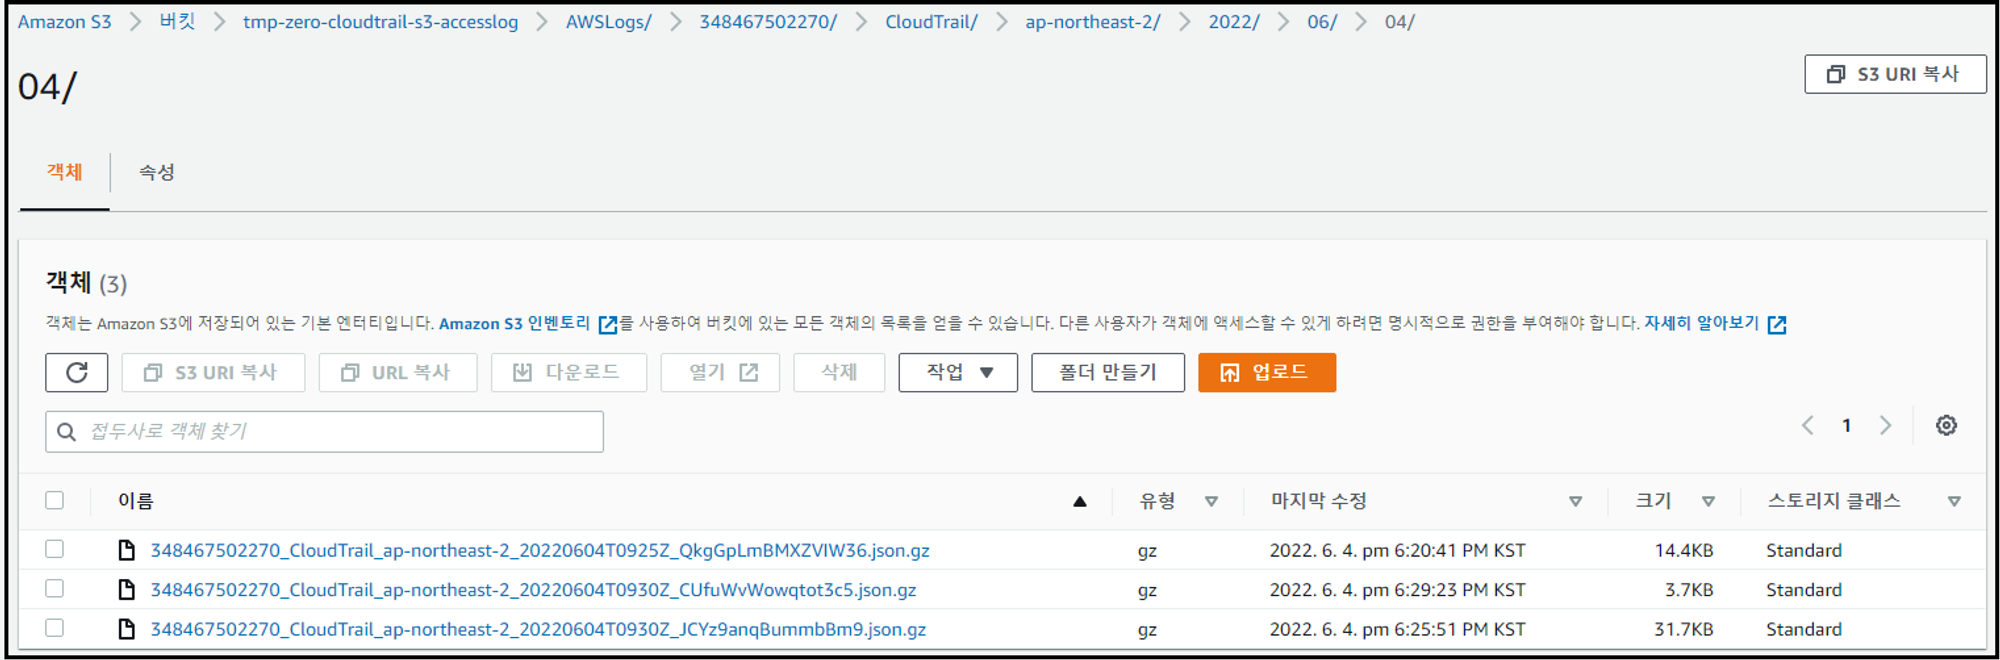The width and height of the screenshot is (2000, 660).
Task: Sort ascending by 이름 column arrow
Action: tap(1080, 502)
